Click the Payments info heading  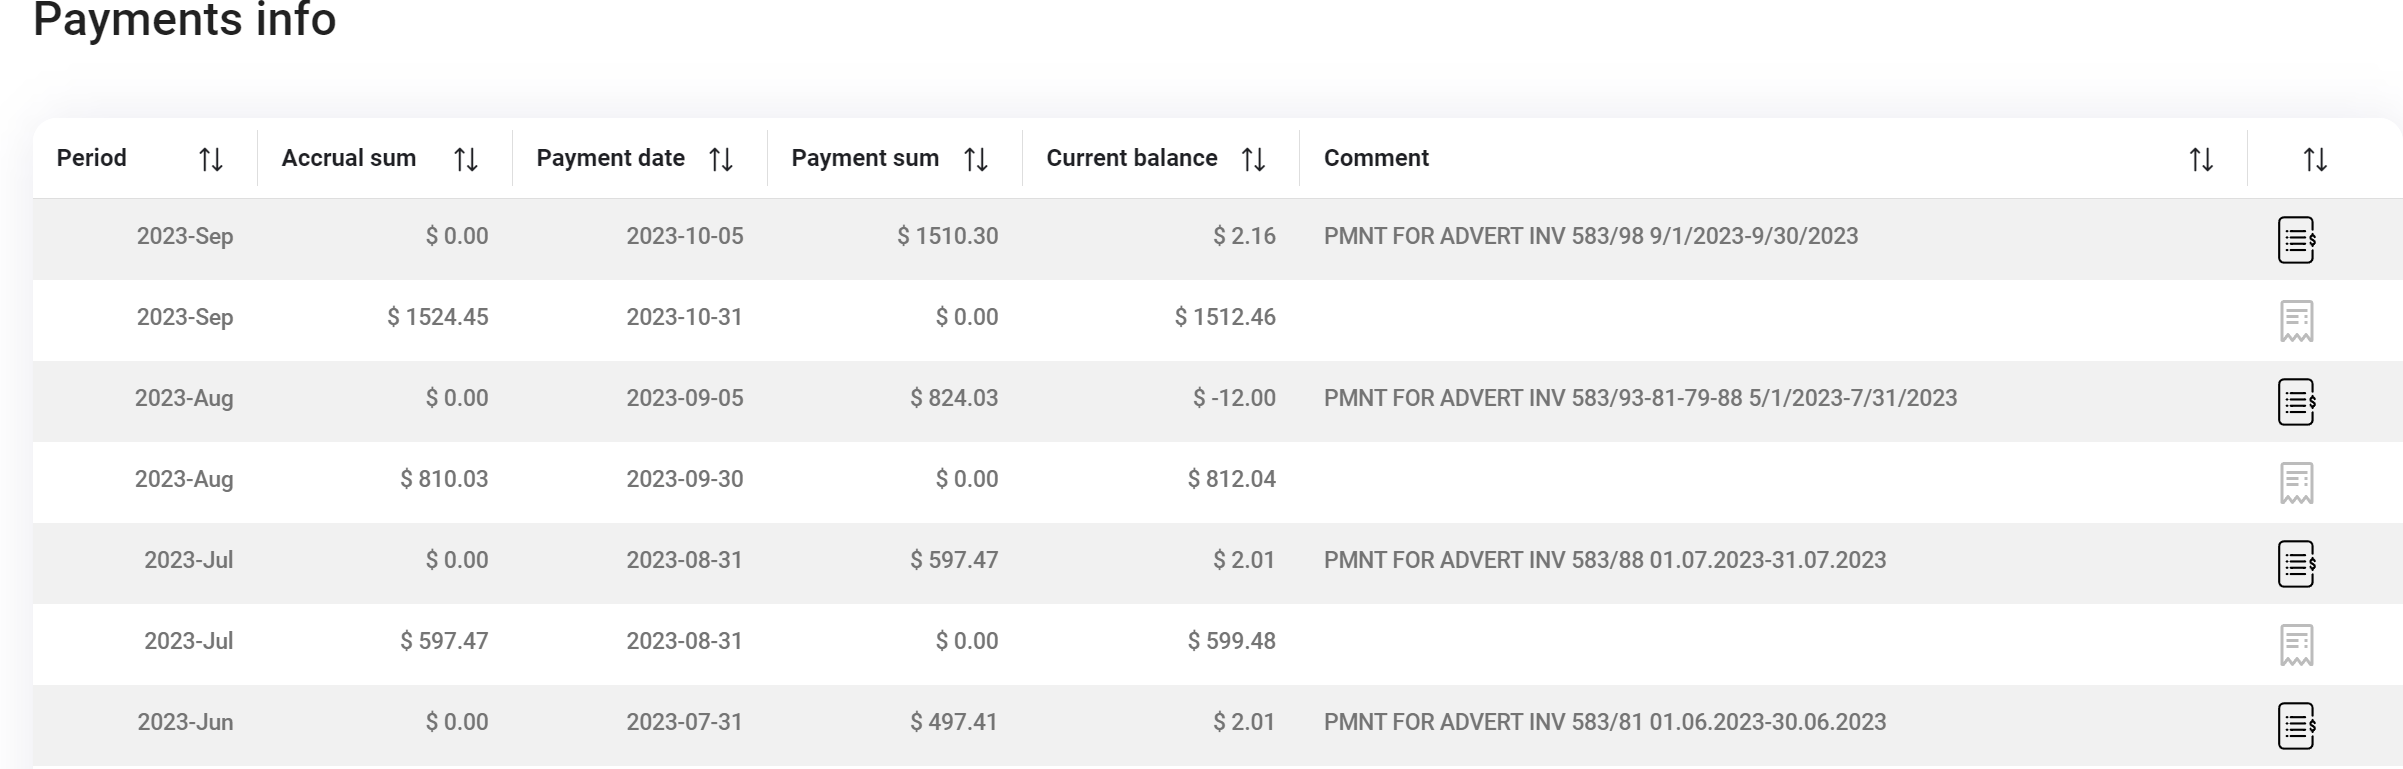185,20
